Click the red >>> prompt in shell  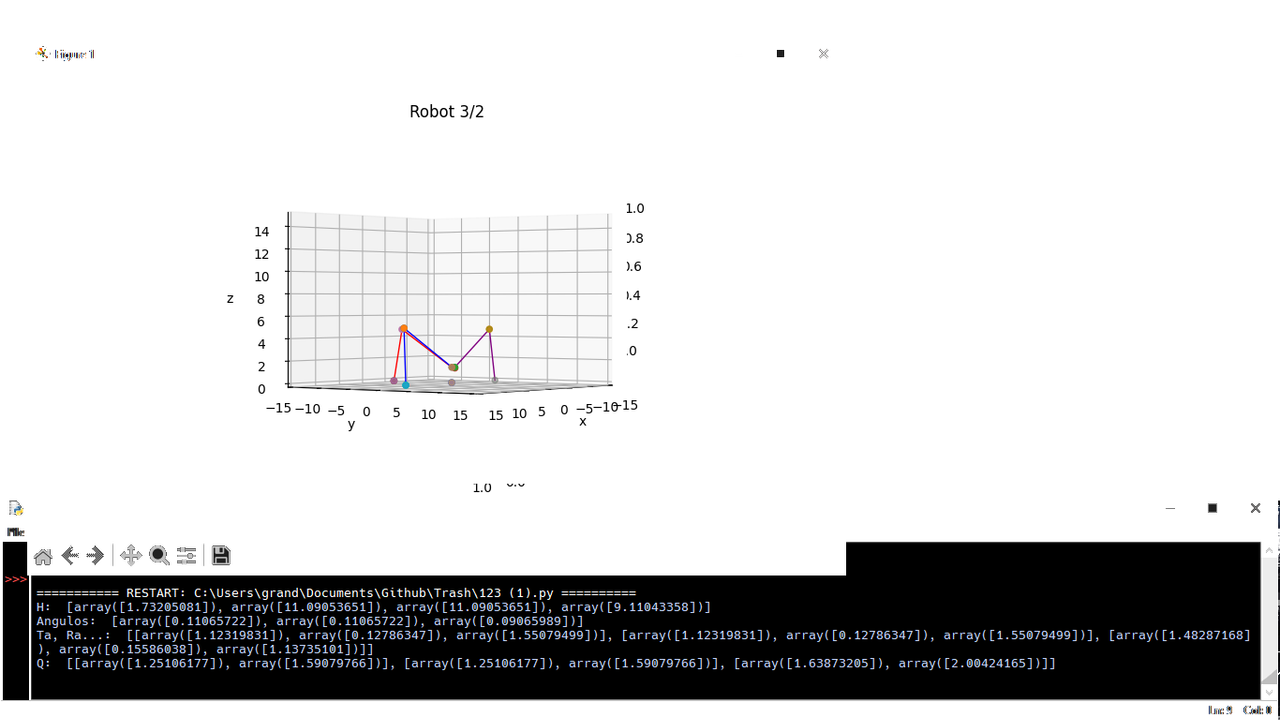[x=16, y=579]
